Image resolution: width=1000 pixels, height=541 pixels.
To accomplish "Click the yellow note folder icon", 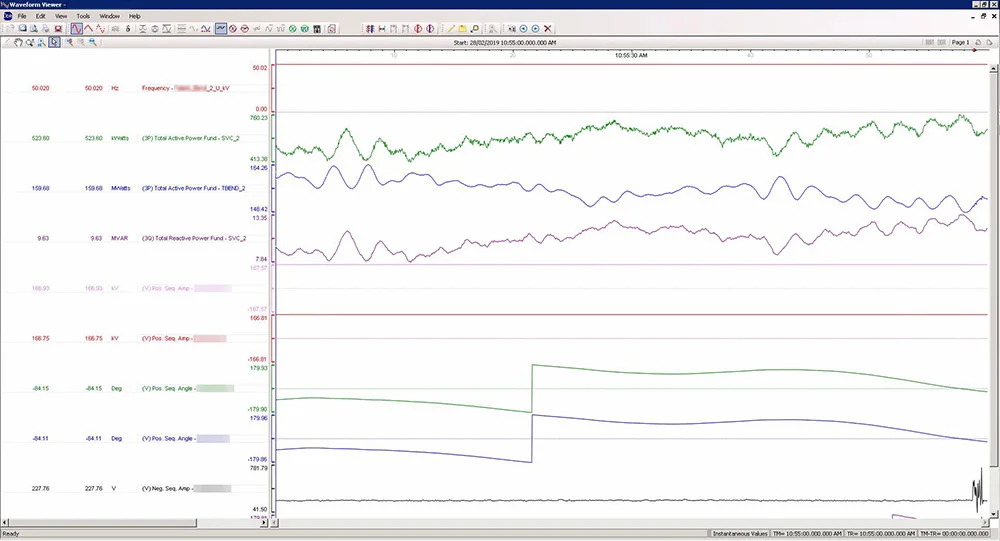I will (462, 29).
